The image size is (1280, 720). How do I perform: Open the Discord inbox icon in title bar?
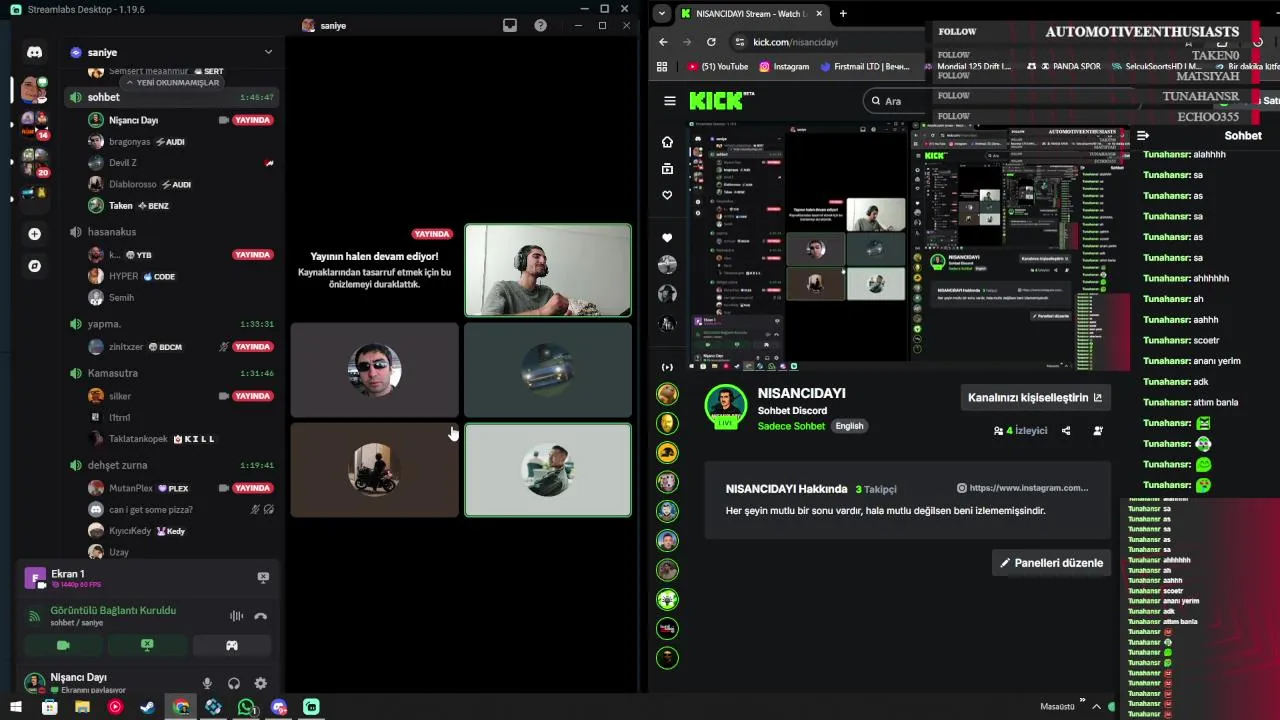pos(510,25)
